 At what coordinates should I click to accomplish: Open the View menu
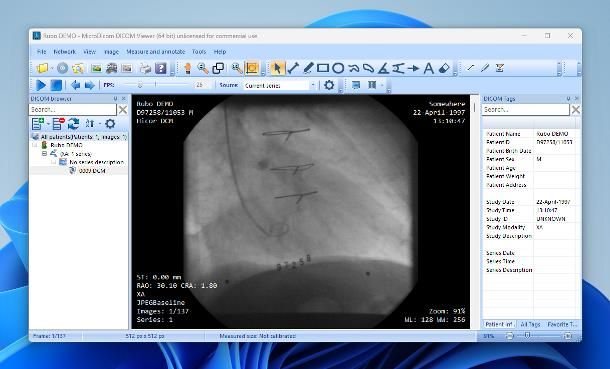tap(89, 52)
